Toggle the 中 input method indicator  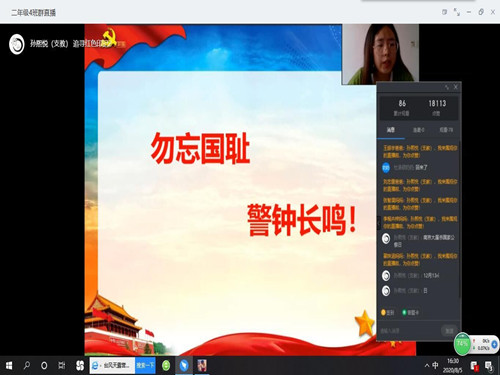(x=435, y=365)
